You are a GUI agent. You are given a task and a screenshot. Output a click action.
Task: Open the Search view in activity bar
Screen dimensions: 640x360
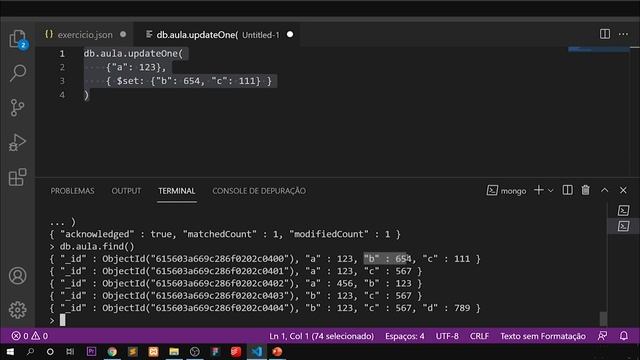tap(18, 73)
